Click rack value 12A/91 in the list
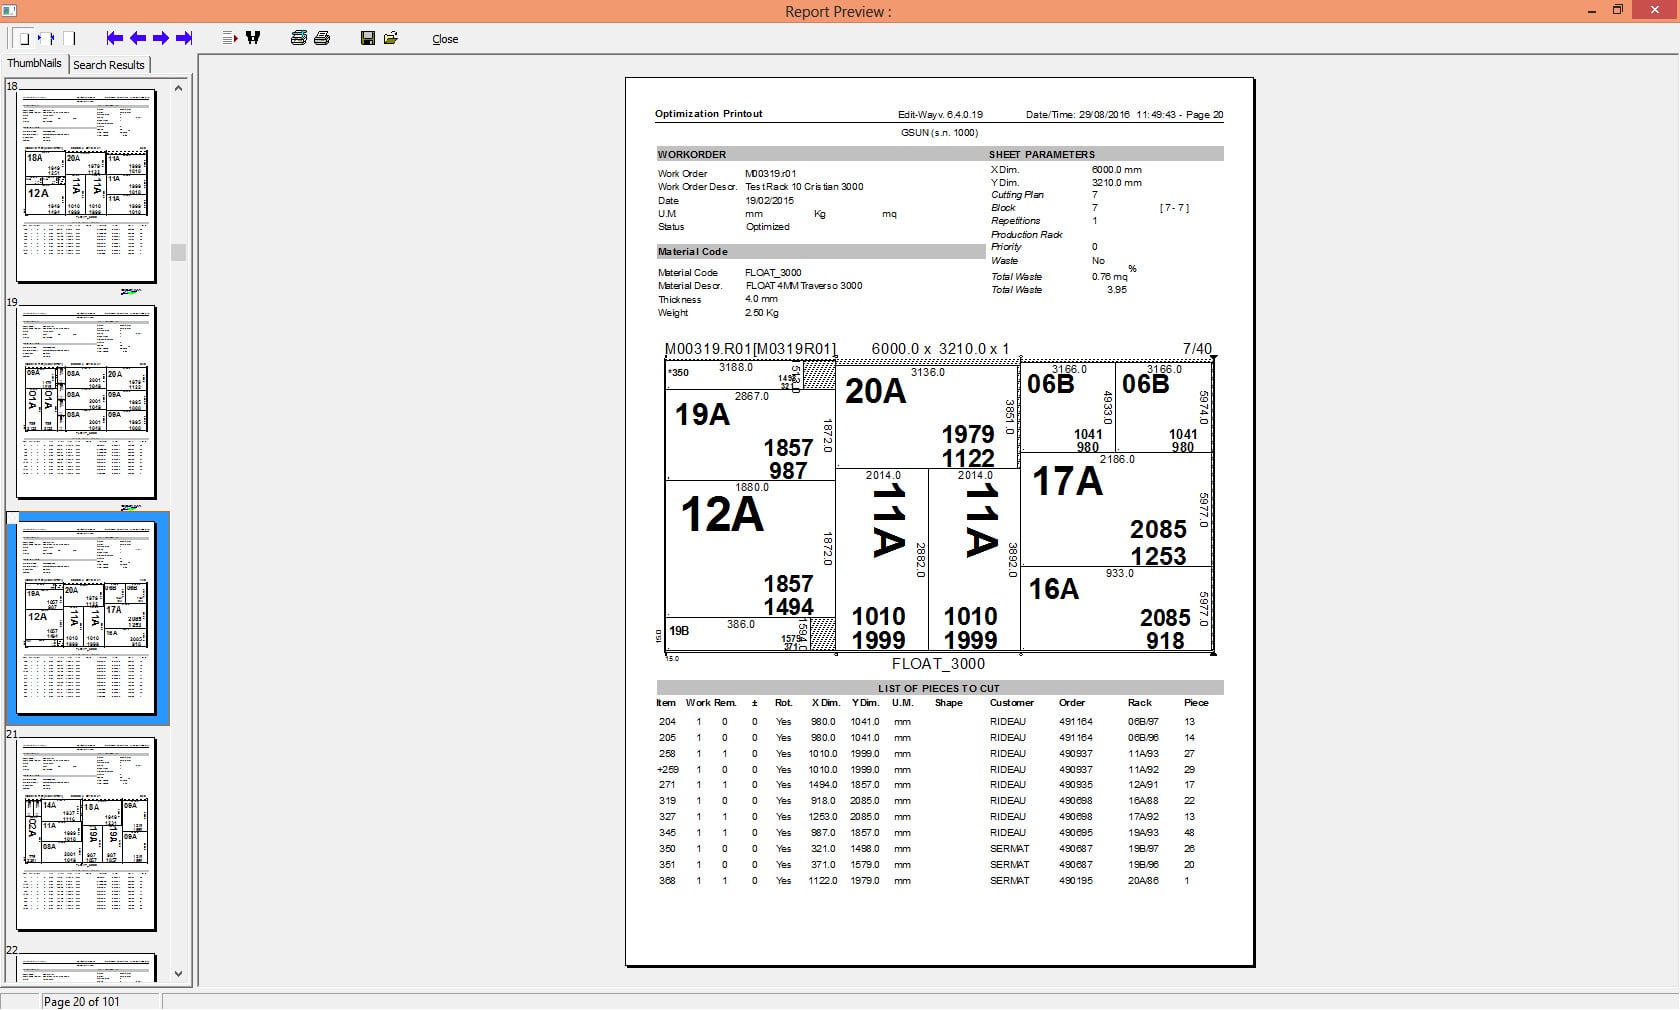The image size is (1680, 1010). click(x=1143, y=785)
